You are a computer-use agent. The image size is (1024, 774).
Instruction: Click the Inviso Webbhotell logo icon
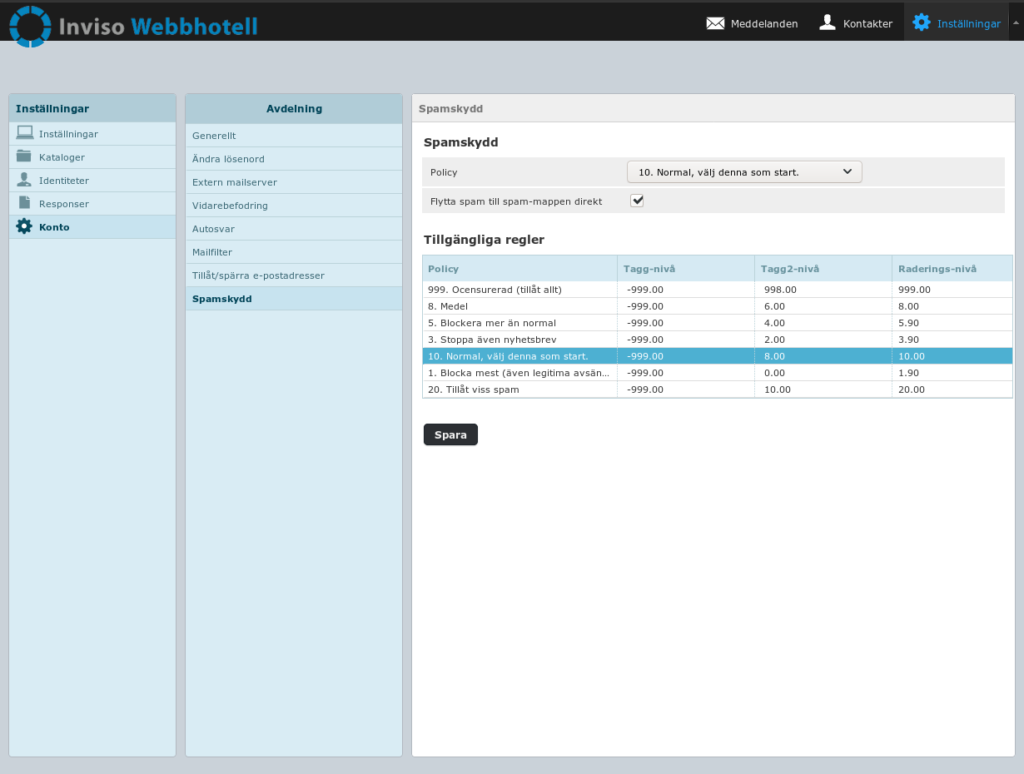30,25
